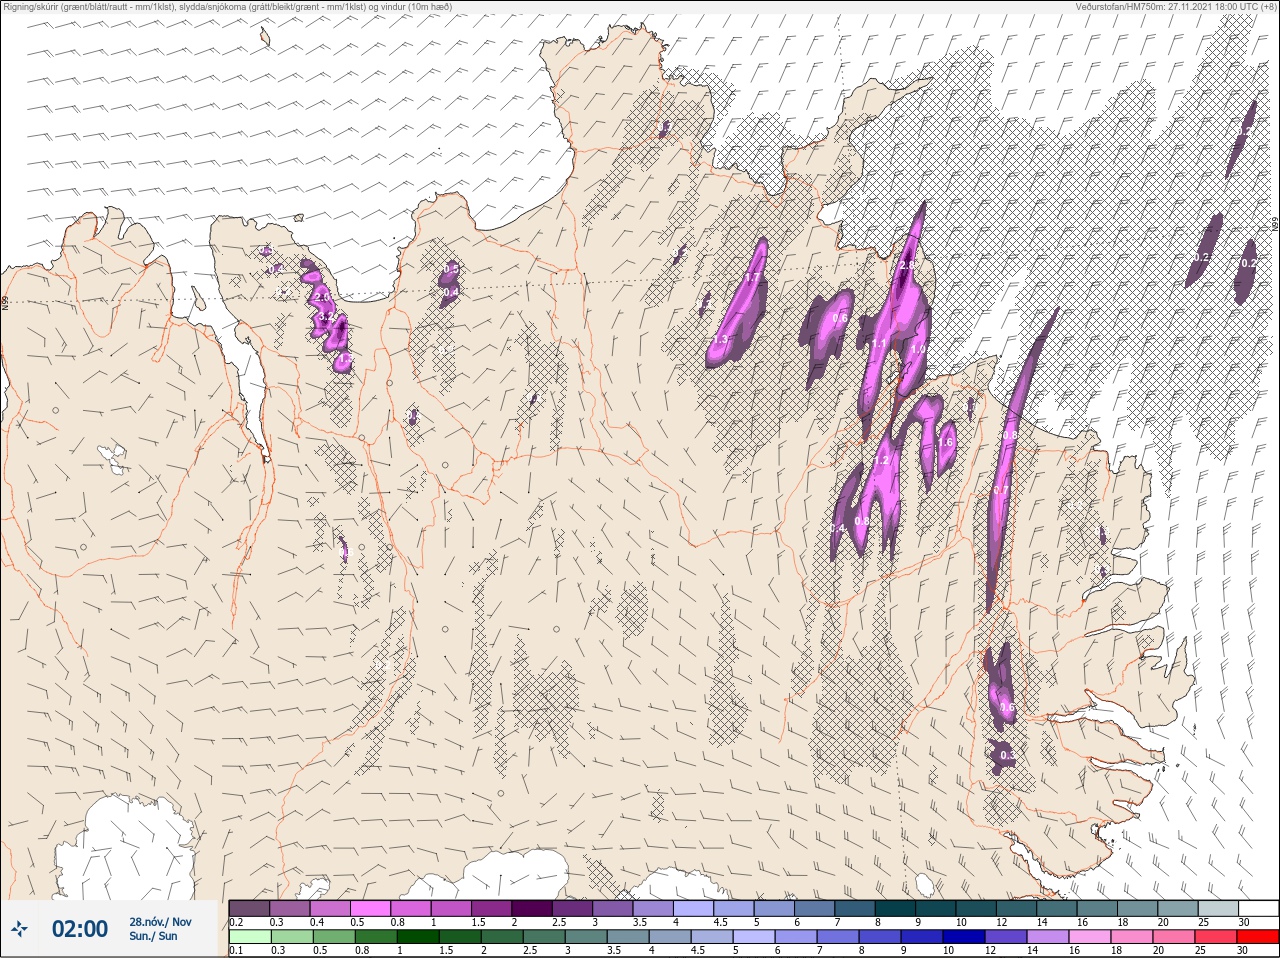1280x958 pixels.
Task: Select upper legend swatch between 0.2 and 0.3
Action: click(x=249, y=908)
